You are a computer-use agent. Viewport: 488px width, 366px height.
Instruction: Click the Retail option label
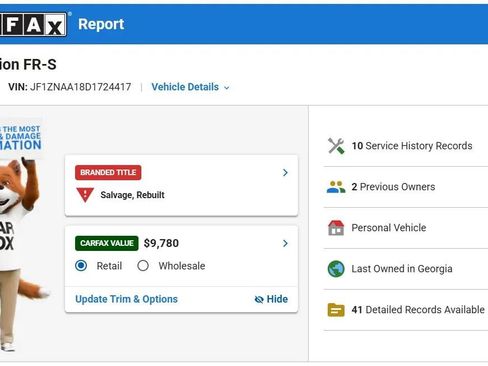109,266
